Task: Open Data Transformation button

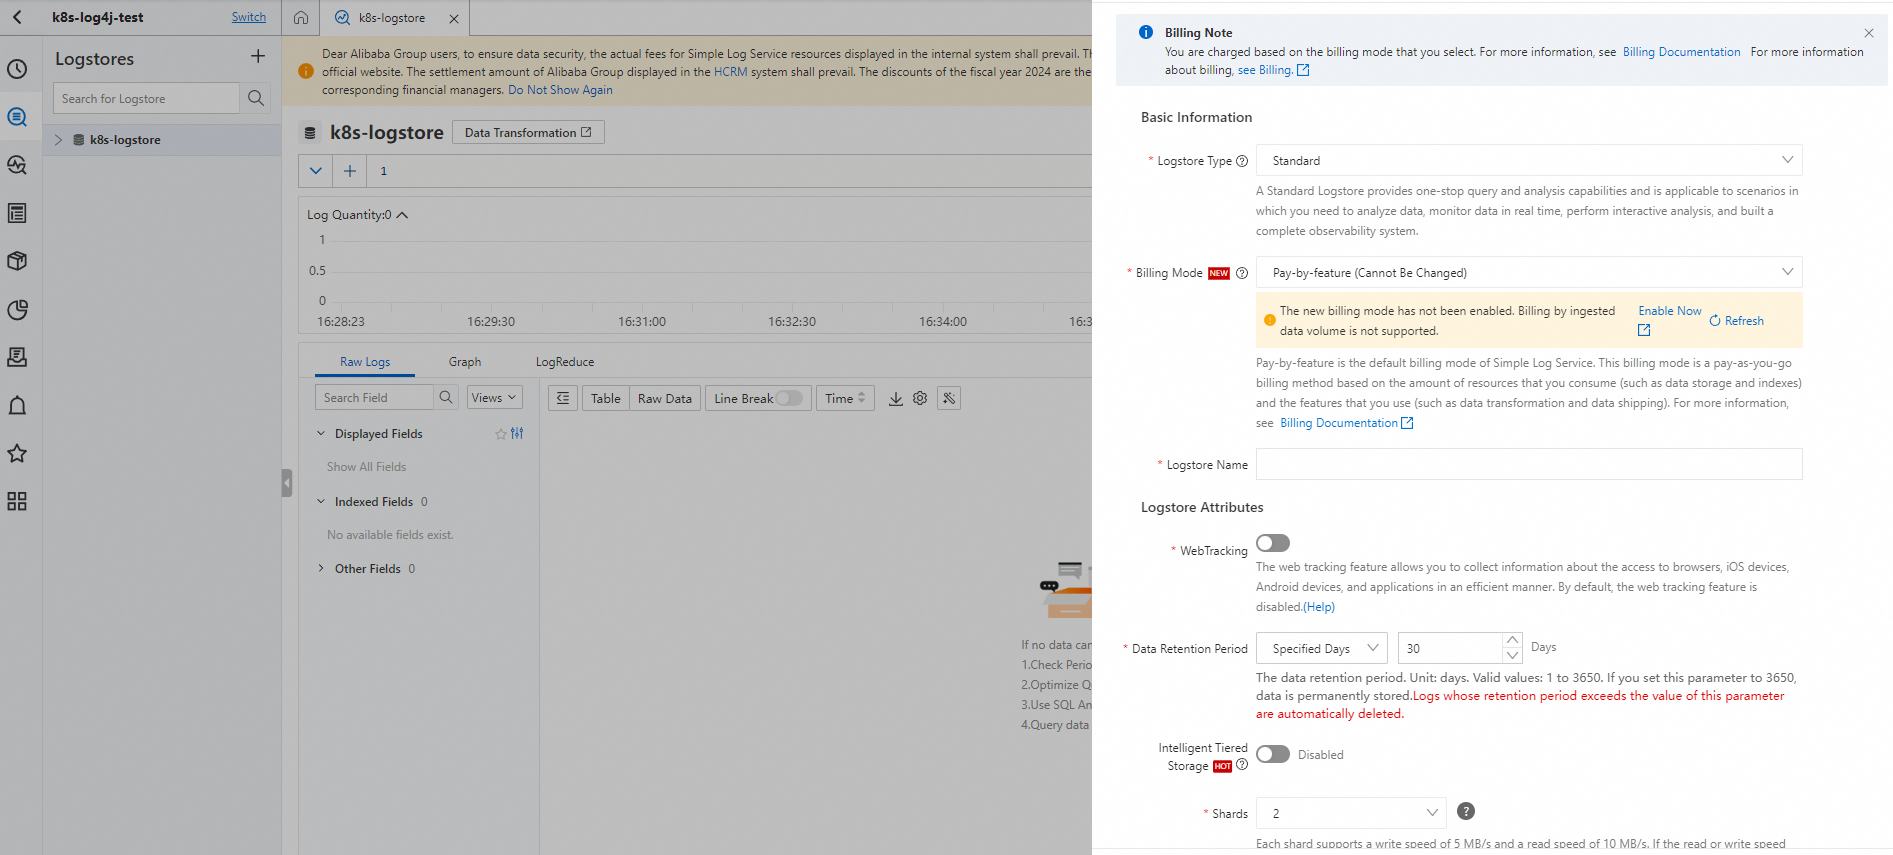Action: point(528,132)
